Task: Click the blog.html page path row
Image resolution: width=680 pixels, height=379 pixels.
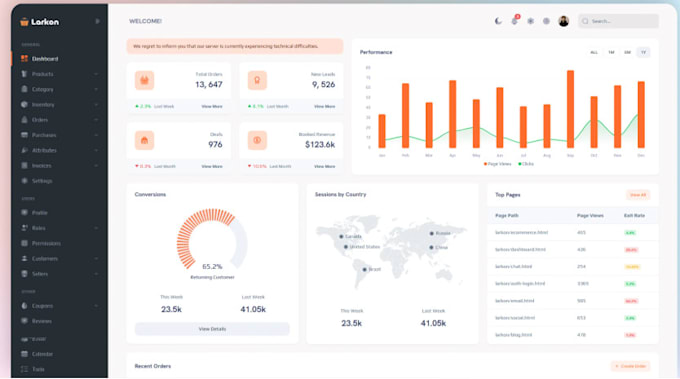Action: click(x=572, y=335)
